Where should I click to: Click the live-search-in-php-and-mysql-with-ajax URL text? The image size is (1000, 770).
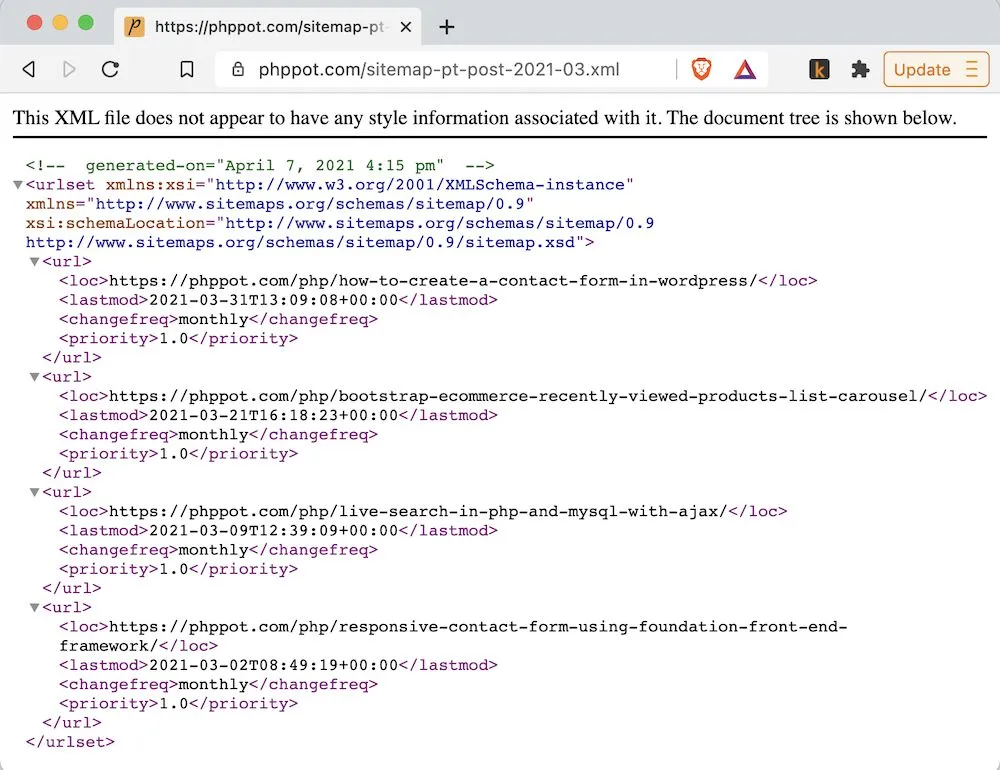click(418, 512)
